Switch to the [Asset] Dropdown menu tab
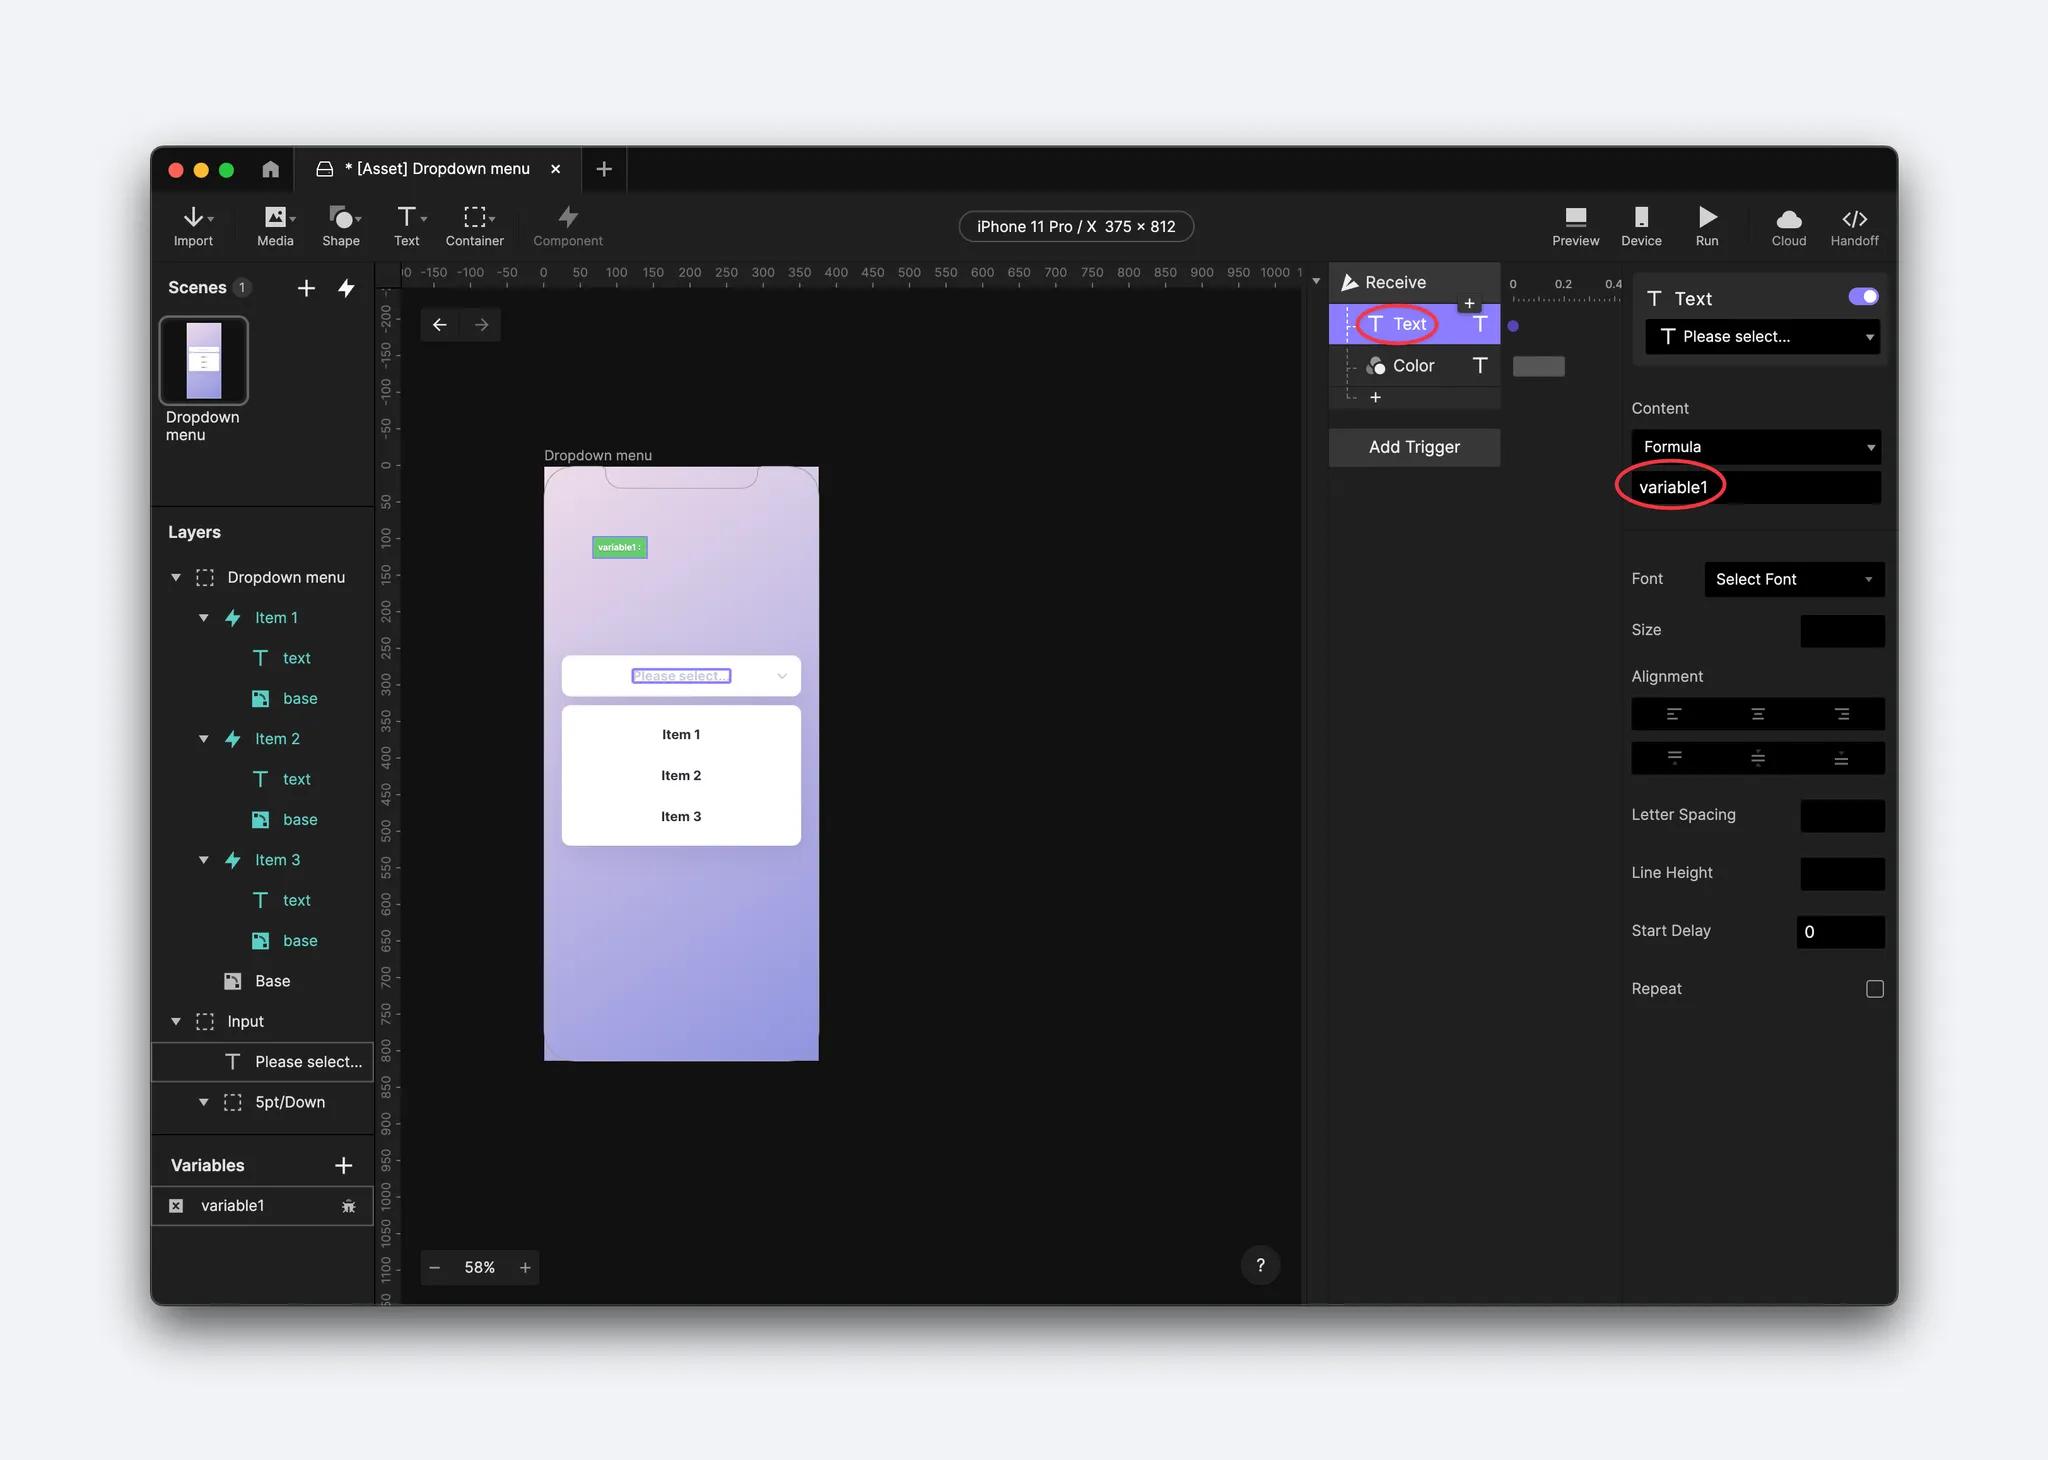This screenshot has height=1460, width=2048. point(437,169)
